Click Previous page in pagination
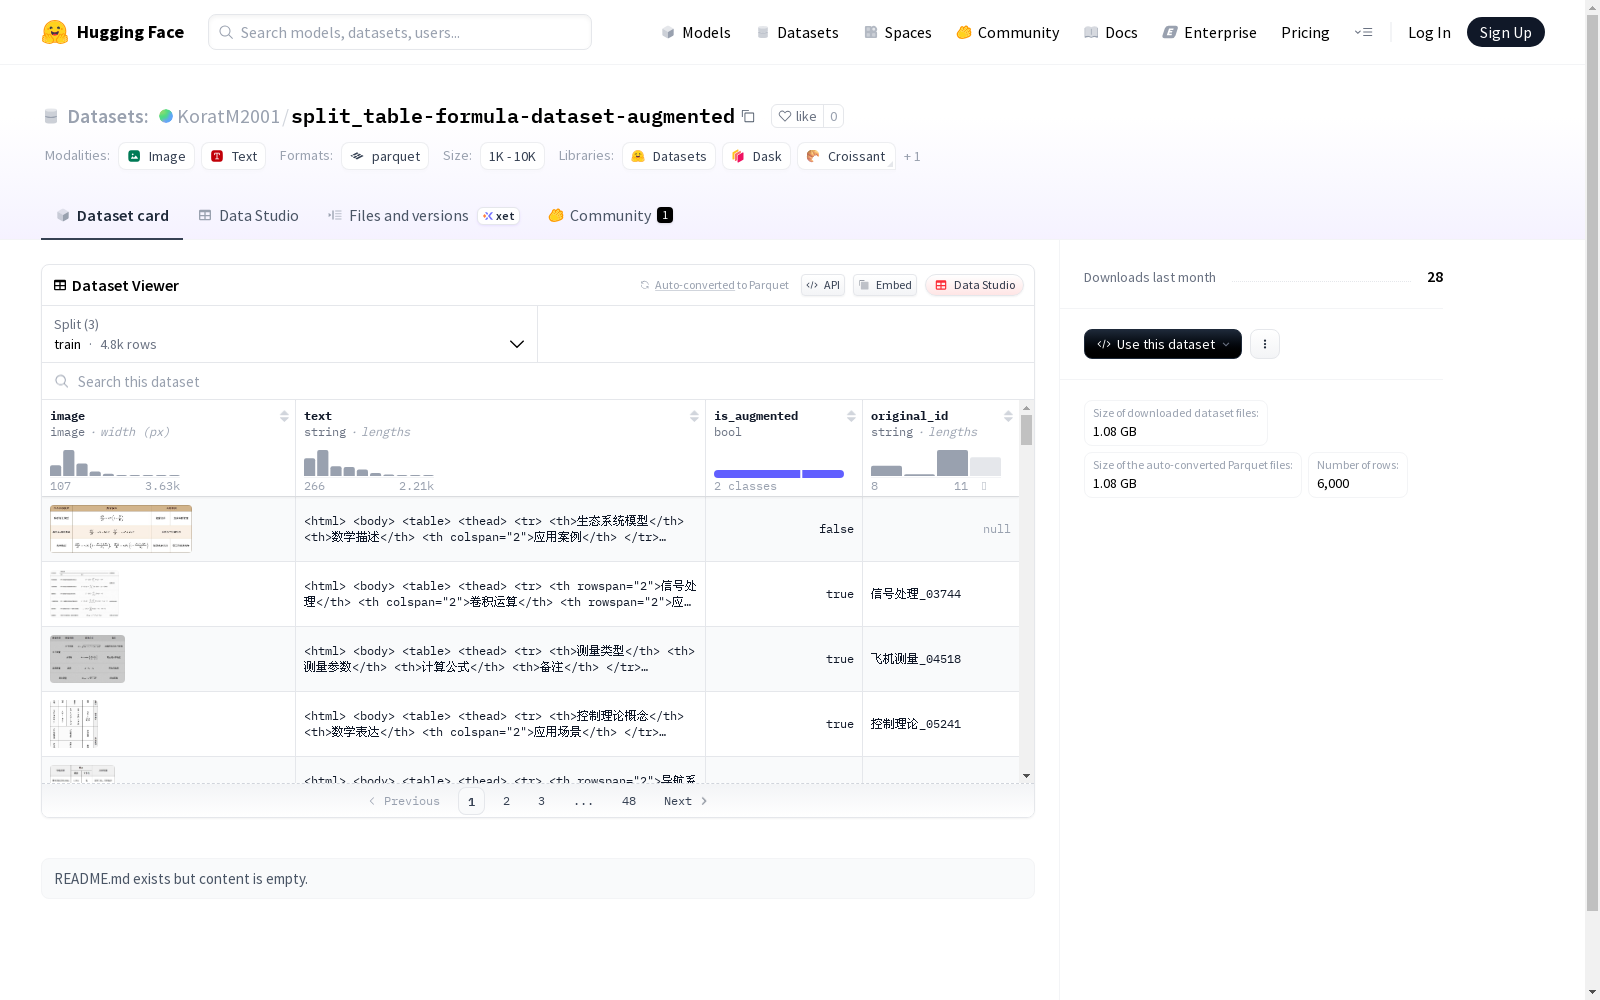Image resolution: width=1600 pixels, height=1000 pixels. click(404, 801)
